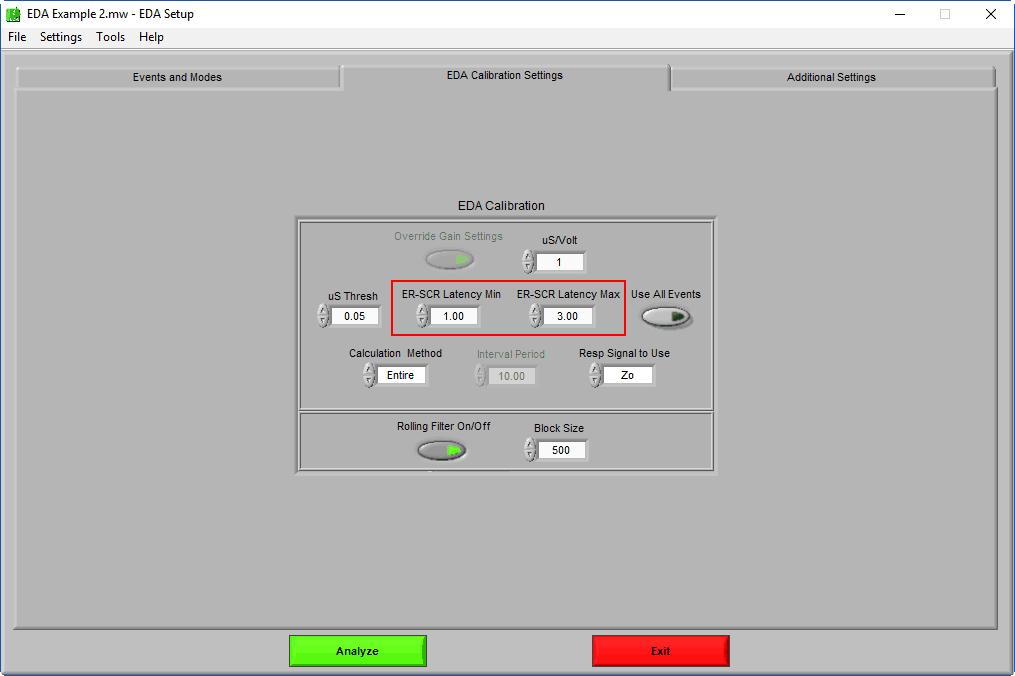1015x676 pixels.
Task: Click the EDA Calibration heading text
Action: 501,205
